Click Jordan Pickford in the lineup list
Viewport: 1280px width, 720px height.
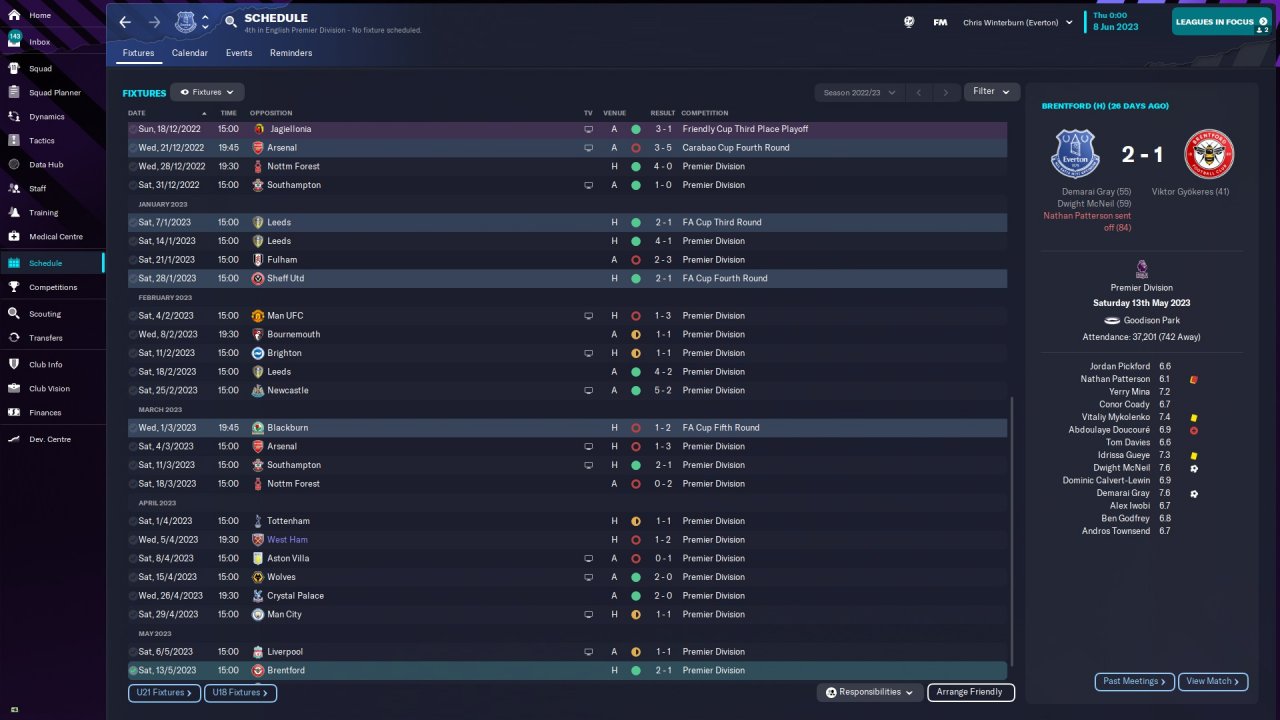(1120, 367)
